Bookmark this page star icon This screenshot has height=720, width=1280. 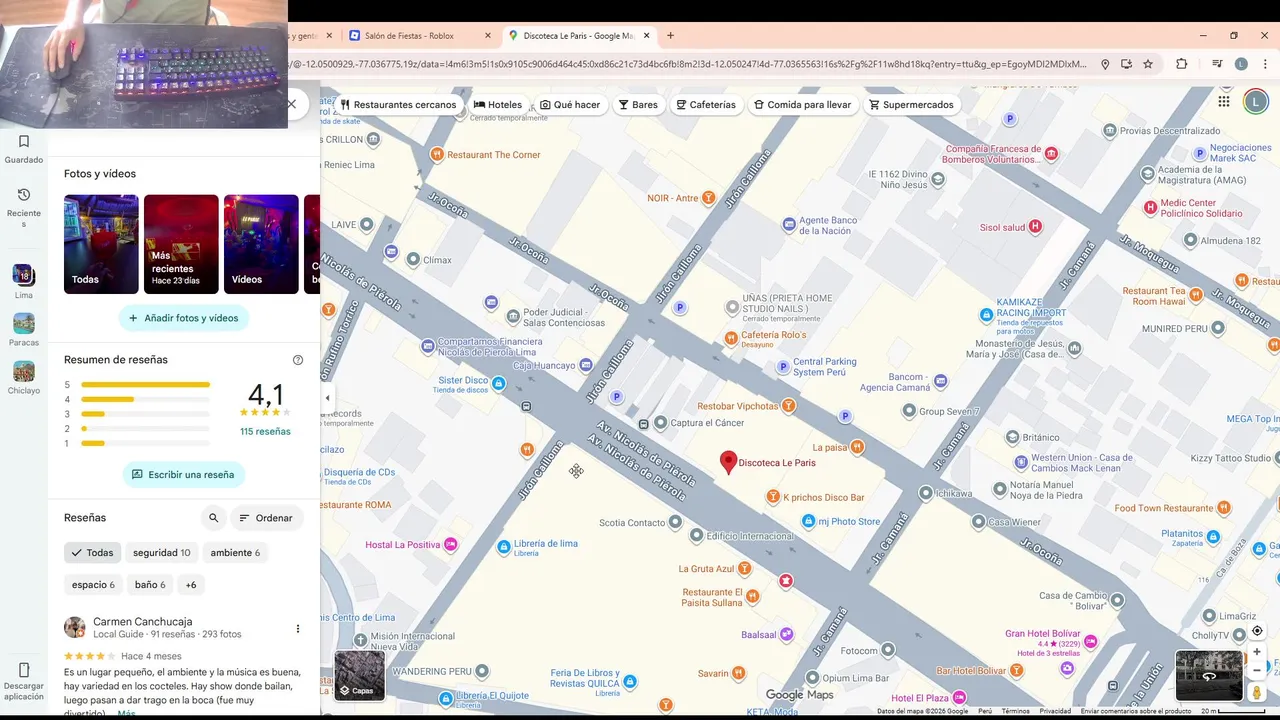(x=1148, y=64)
